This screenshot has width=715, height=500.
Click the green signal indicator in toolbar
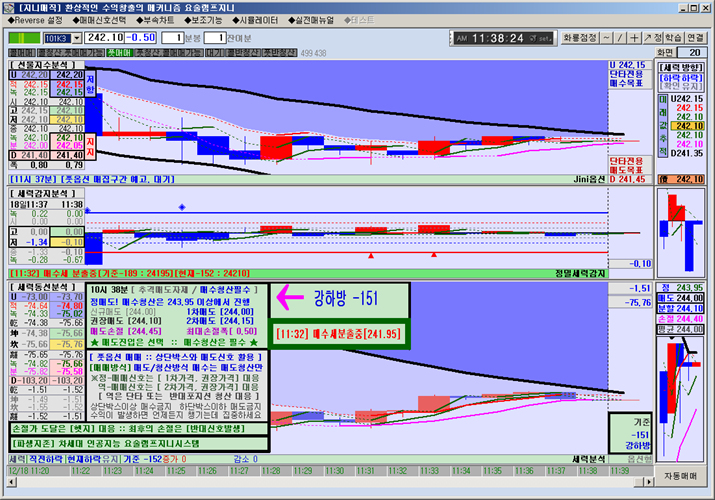pyautogui.click(x=24, y=38)
